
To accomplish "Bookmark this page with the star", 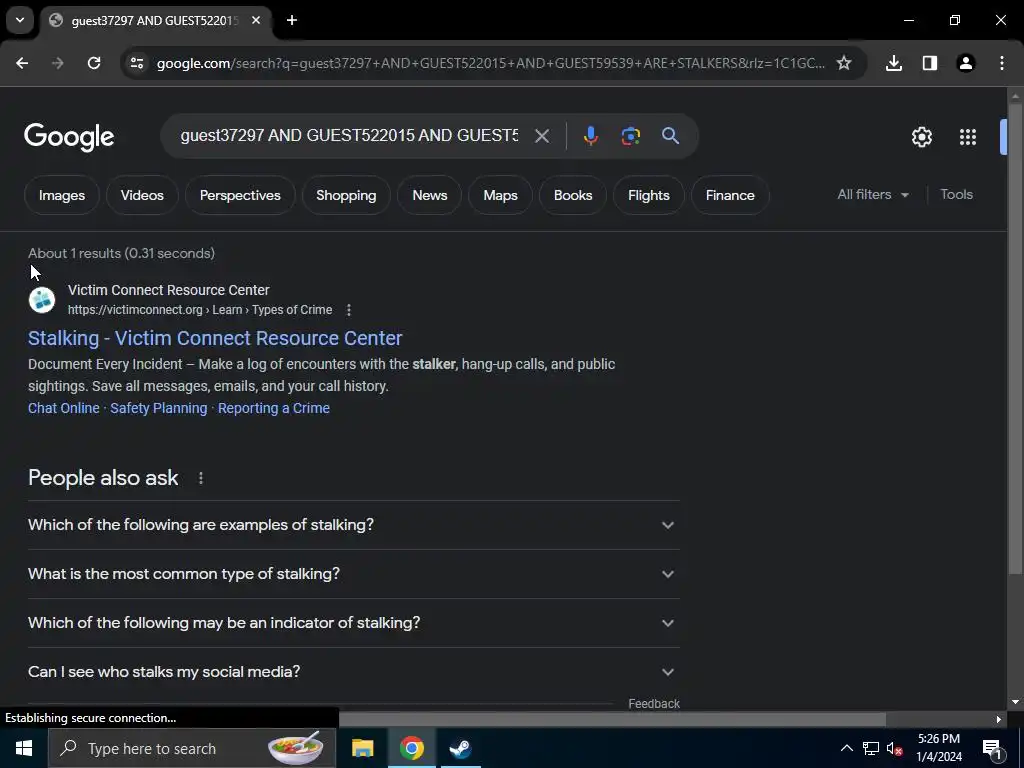I will click(x=844, y=63).
